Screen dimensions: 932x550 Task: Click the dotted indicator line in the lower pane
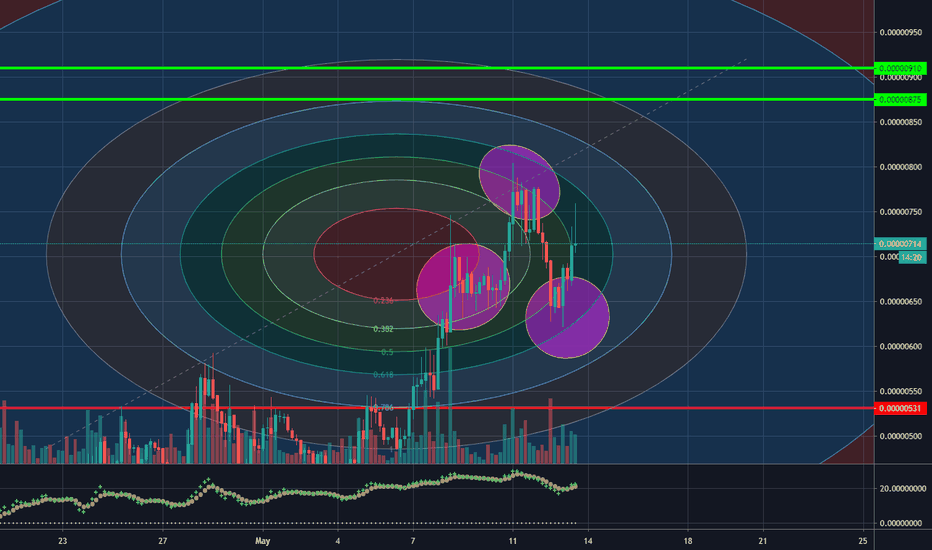point(288,523)
